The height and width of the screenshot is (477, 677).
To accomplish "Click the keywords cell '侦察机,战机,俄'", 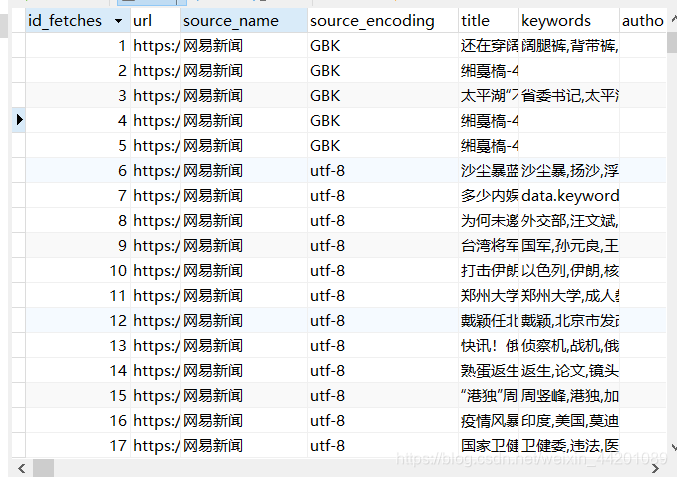I will [x=569, y=345].
